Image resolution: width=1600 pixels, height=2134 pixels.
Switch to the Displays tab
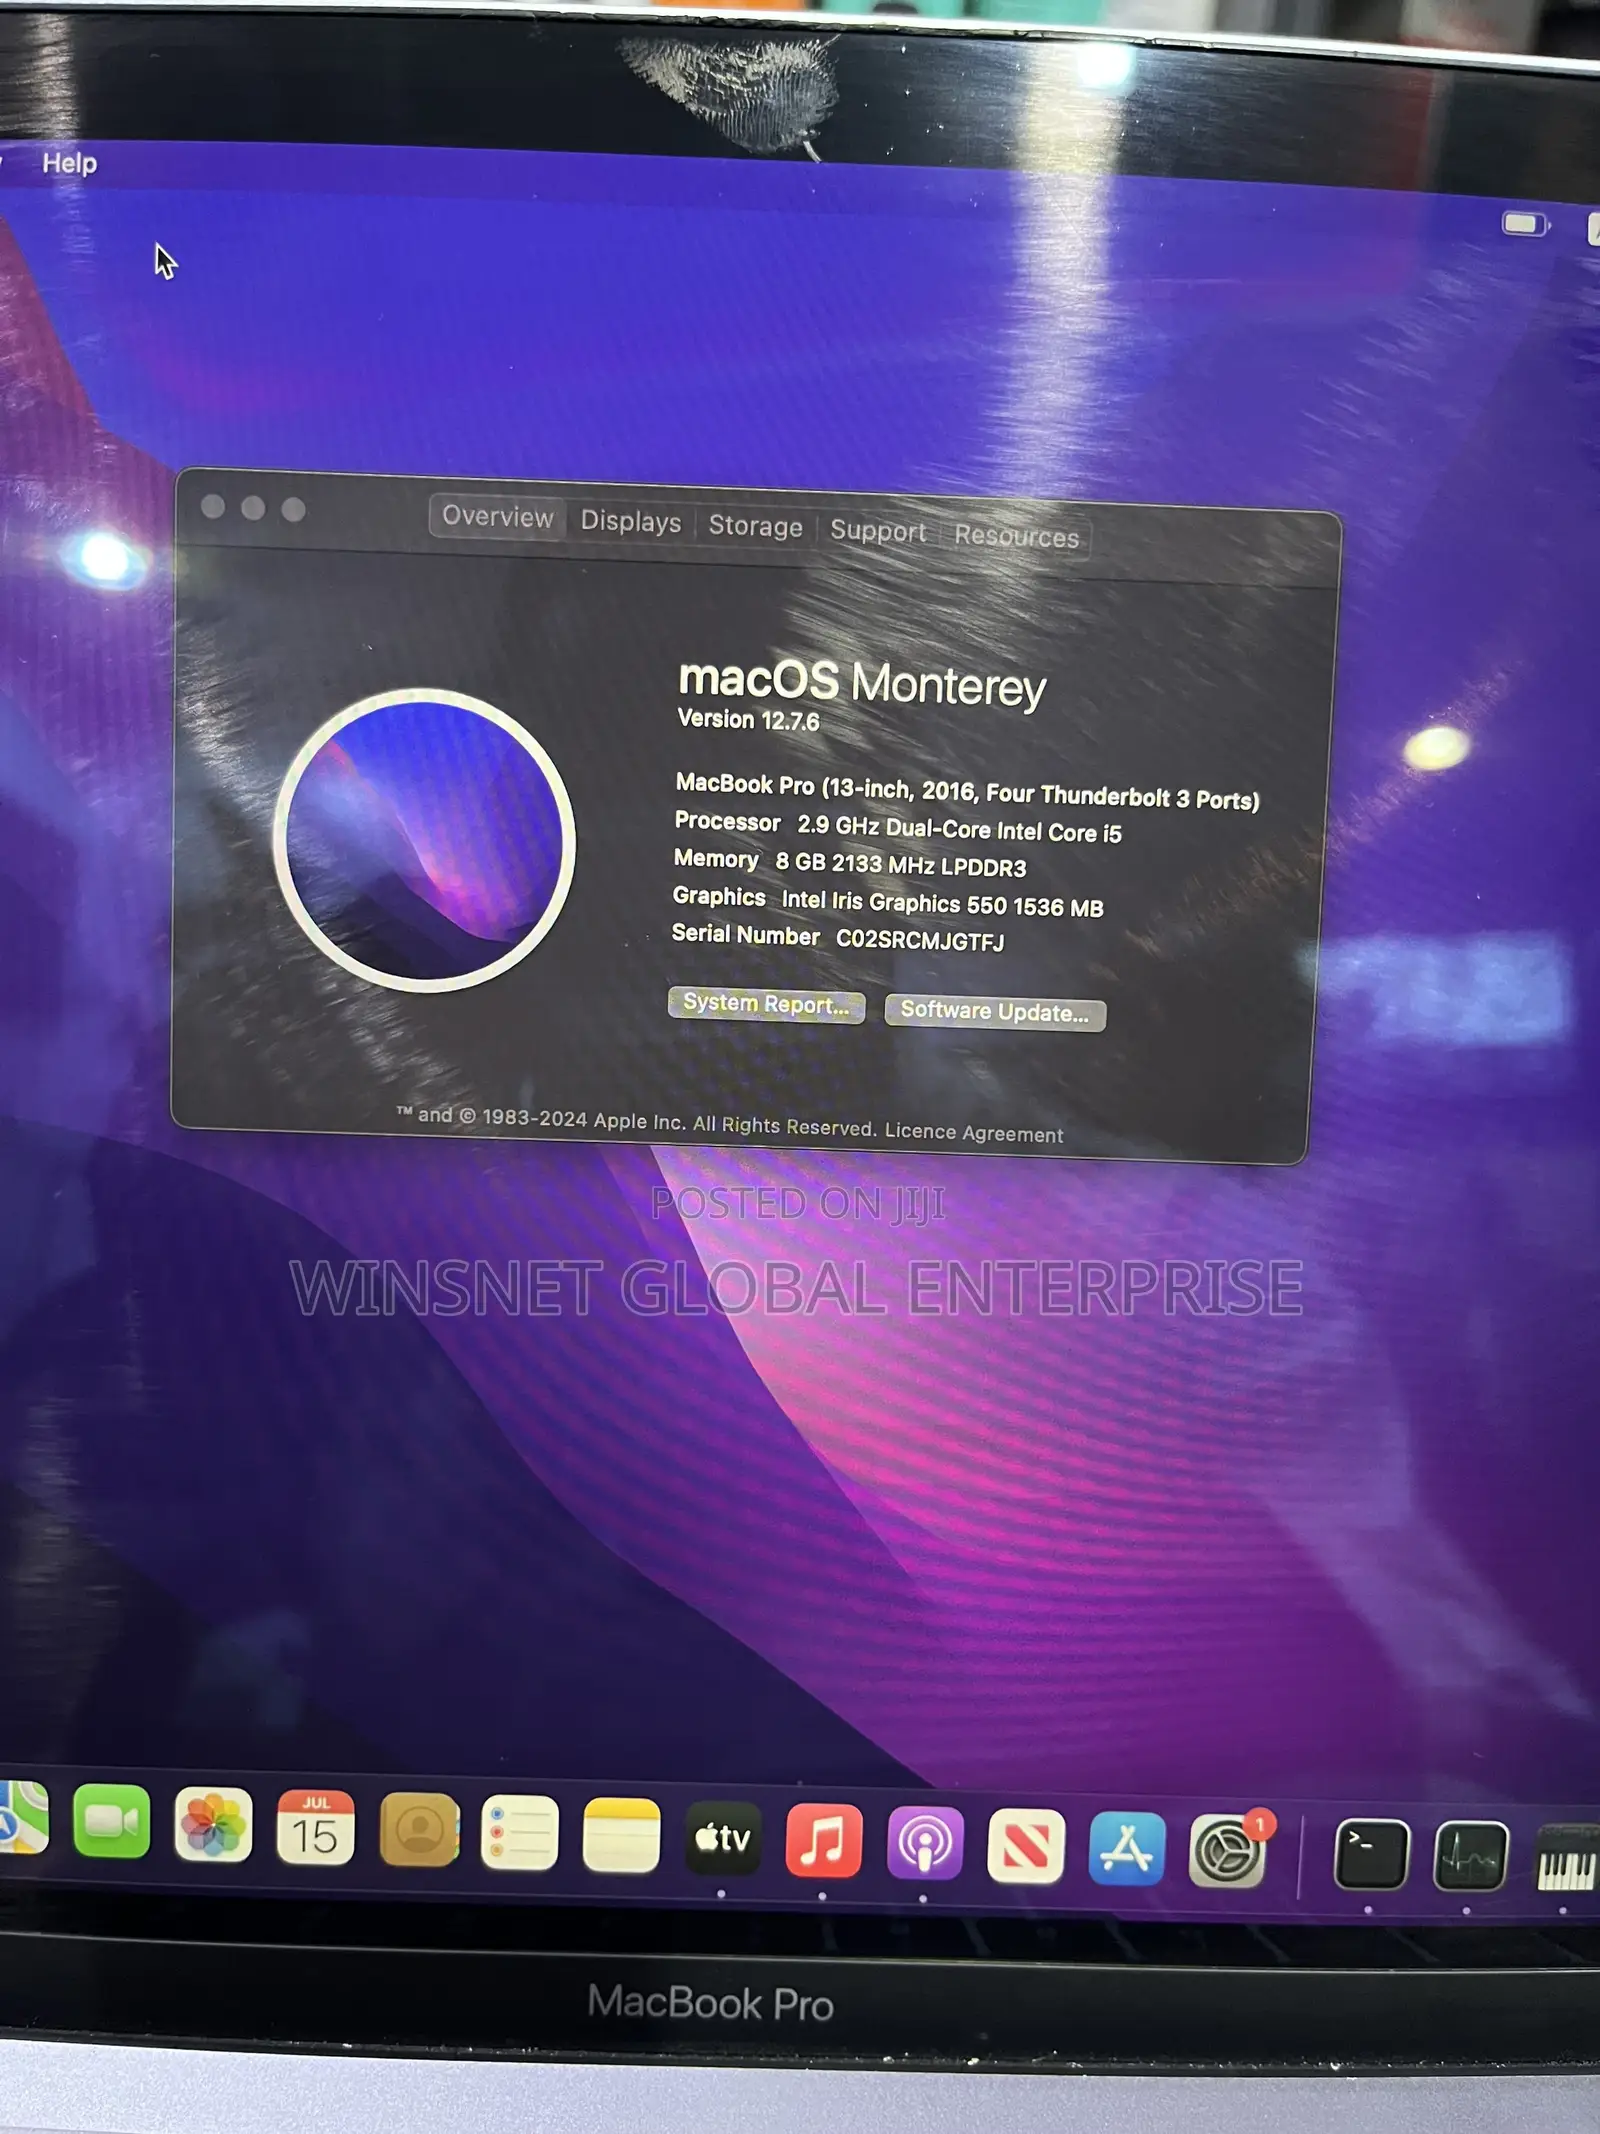tap(630, 521)
